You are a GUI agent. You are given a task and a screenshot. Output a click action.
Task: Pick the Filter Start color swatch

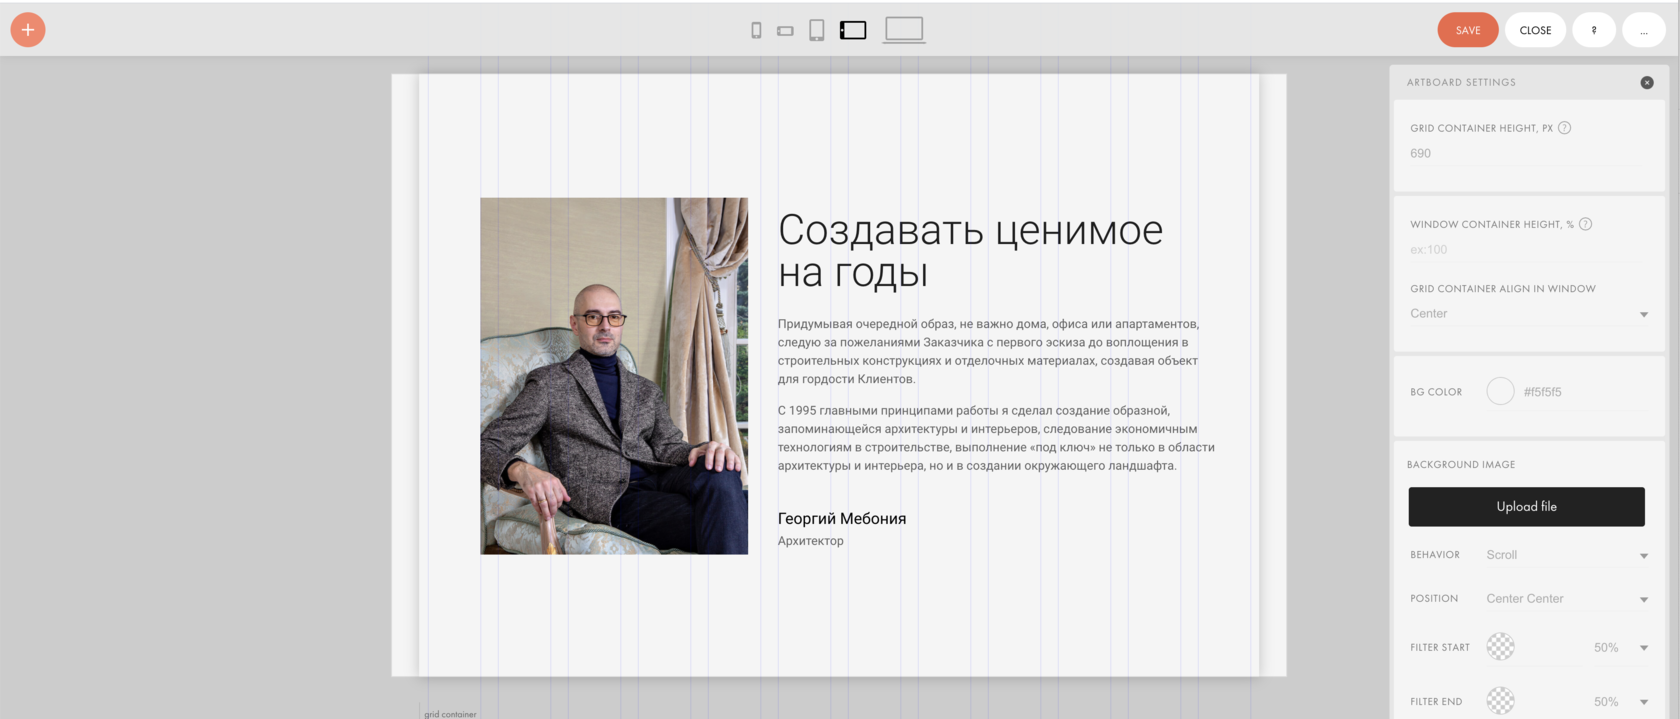(x=1500, y=647)
